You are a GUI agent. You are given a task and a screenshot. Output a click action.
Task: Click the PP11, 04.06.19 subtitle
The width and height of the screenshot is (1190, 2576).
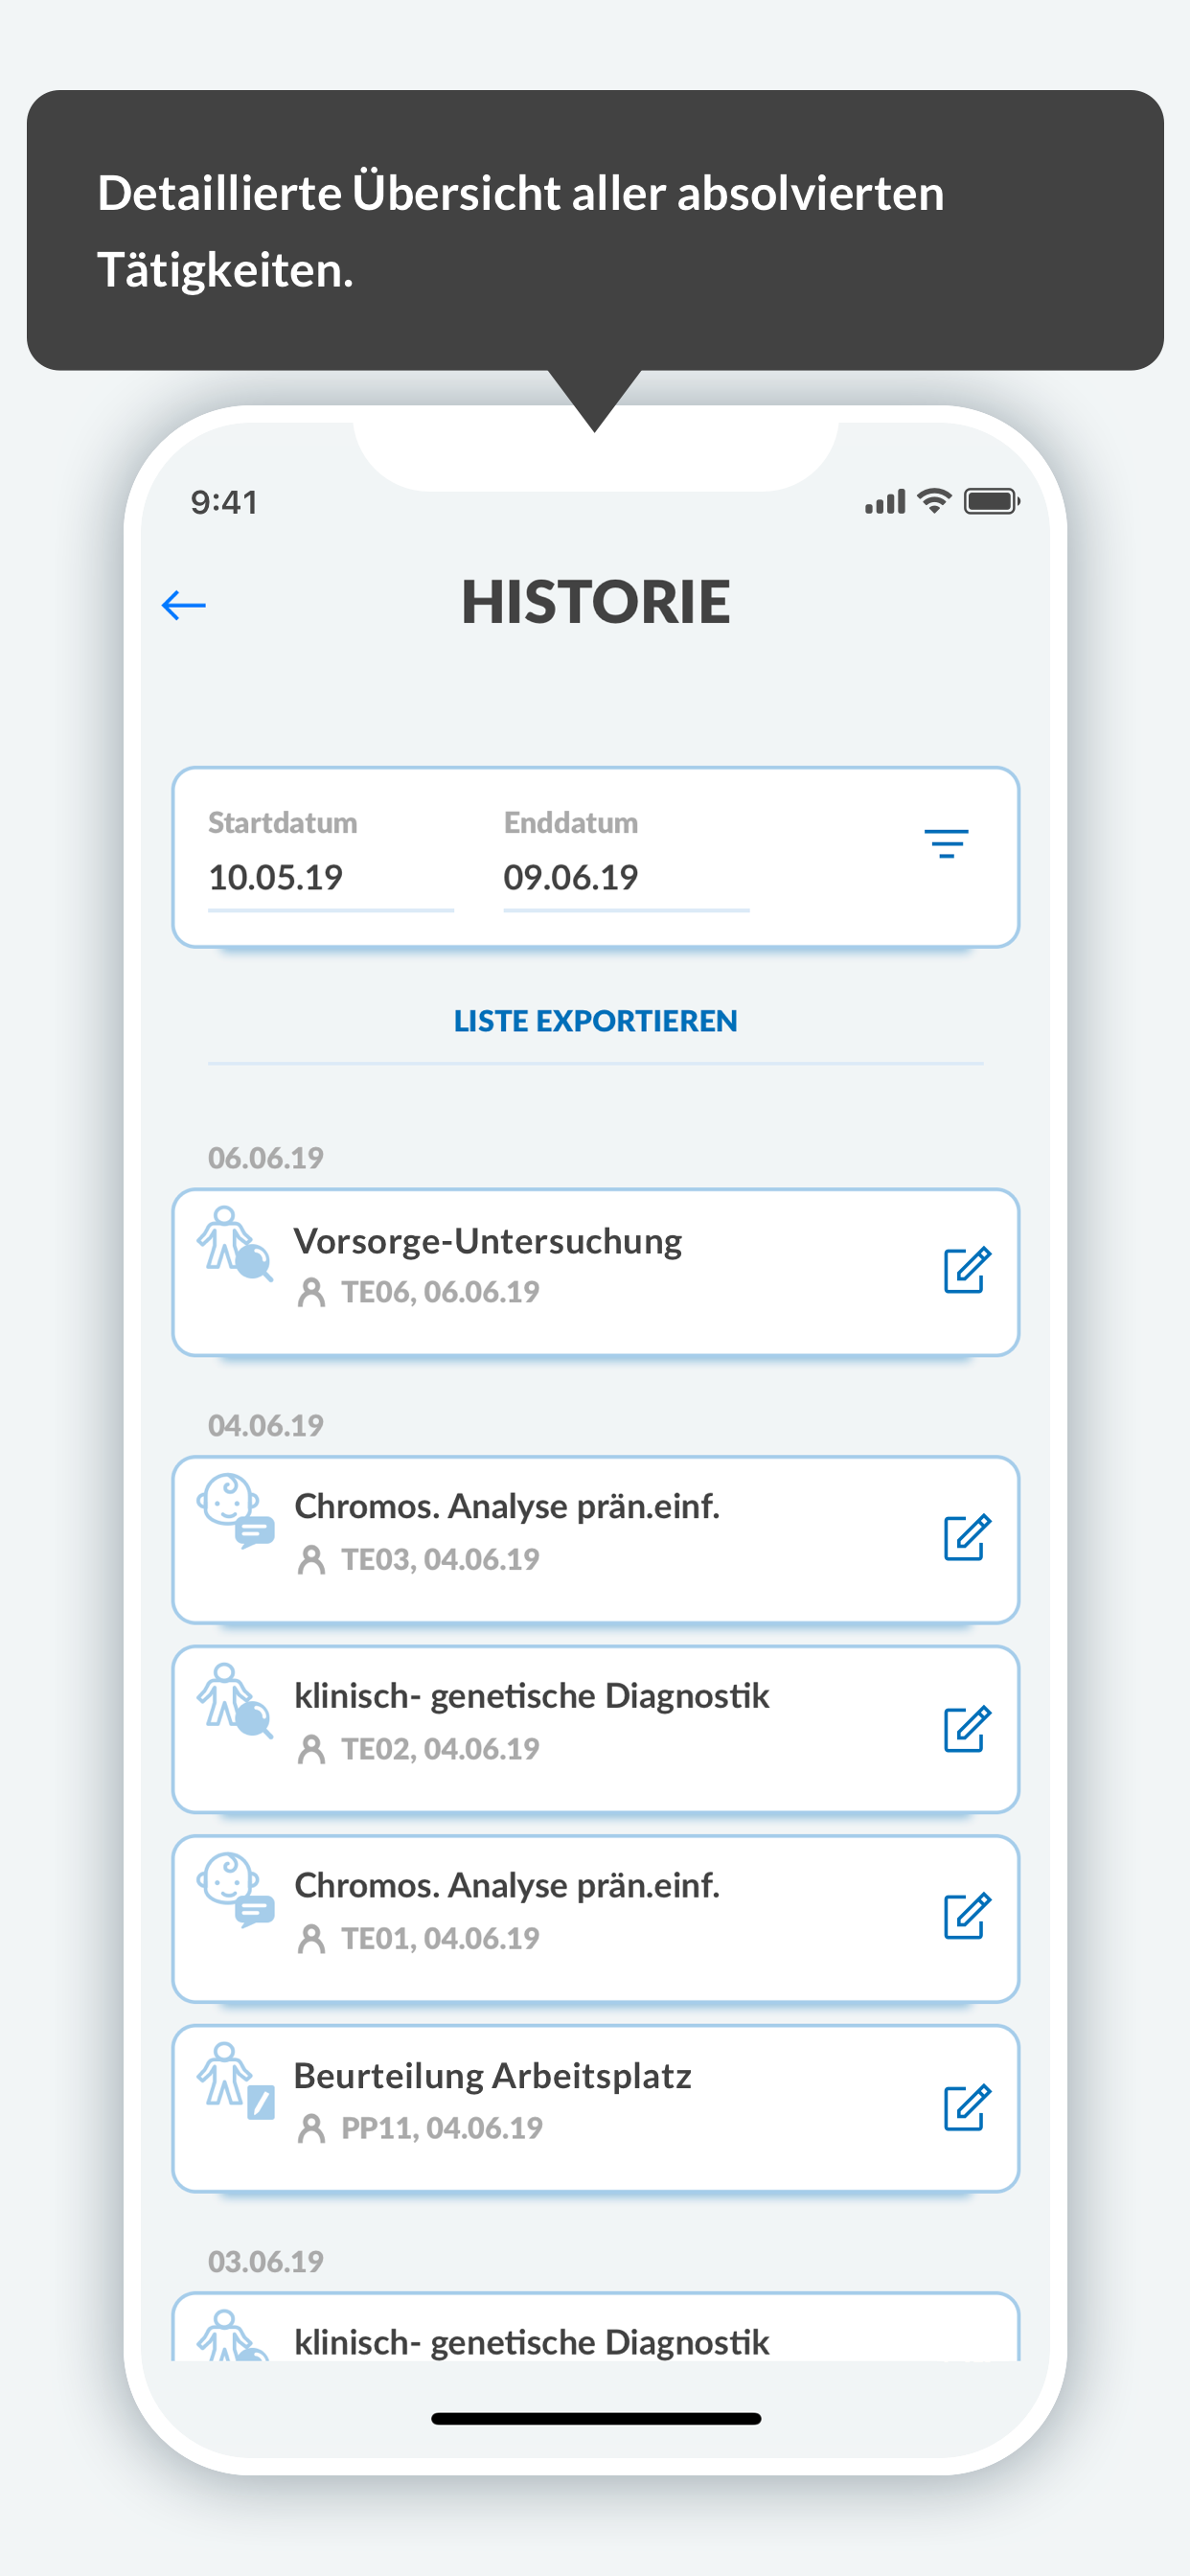(442, 2128)
